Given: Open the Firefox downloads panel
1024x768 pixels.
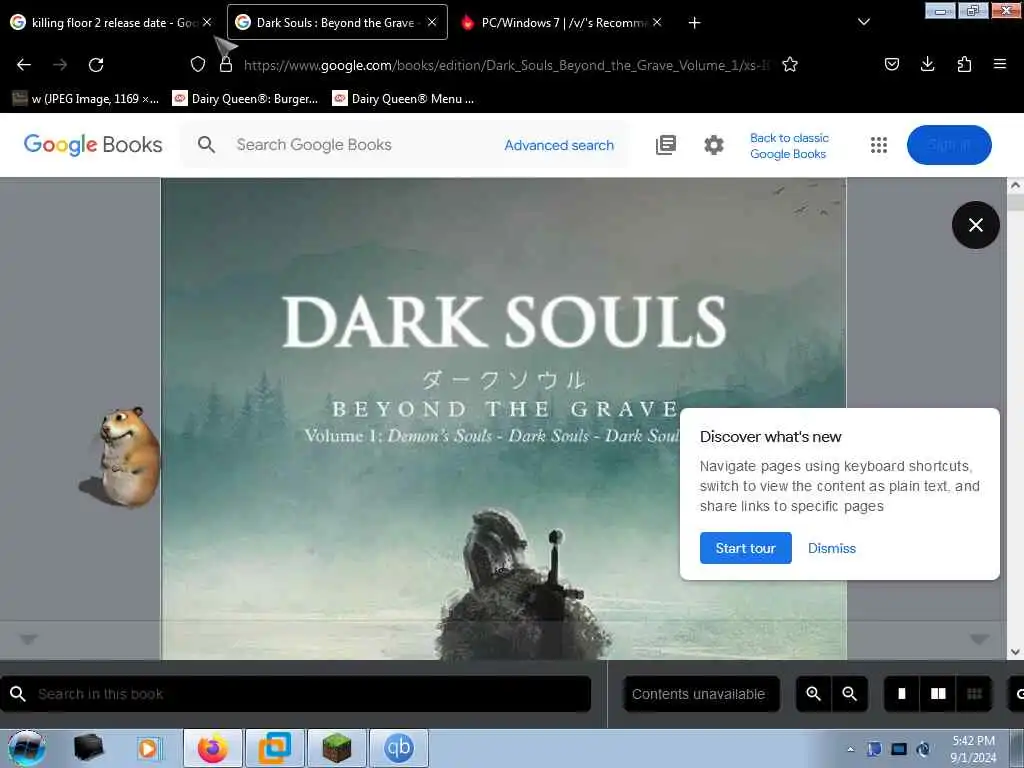Looking at the screenshot, I should click(927, 64).
